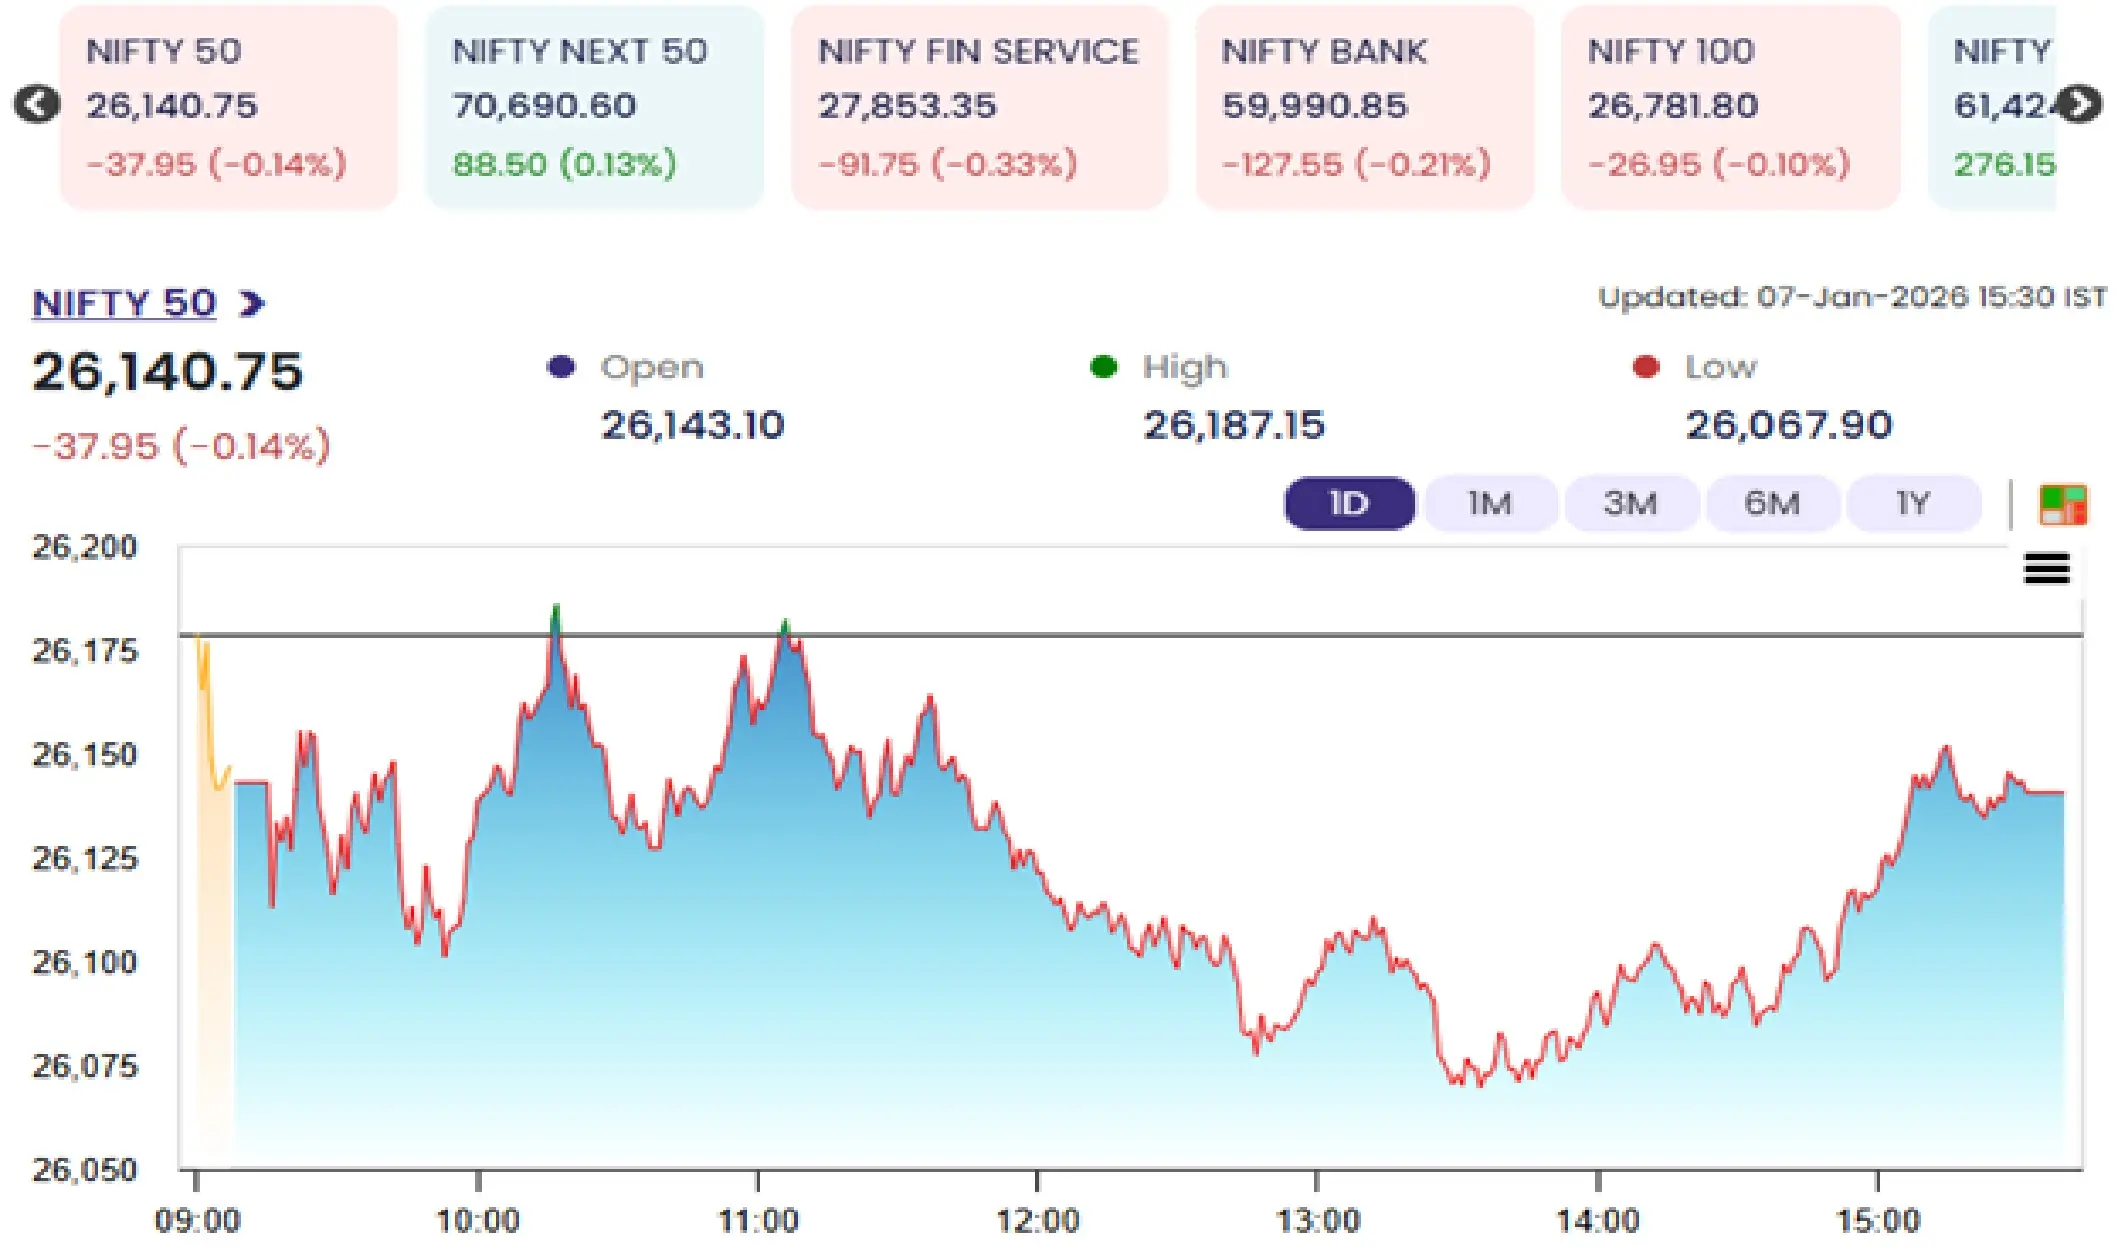Select the NIFTY 100 index card
Screen dimensions: 2118x1250
[x=1730, y=107]
